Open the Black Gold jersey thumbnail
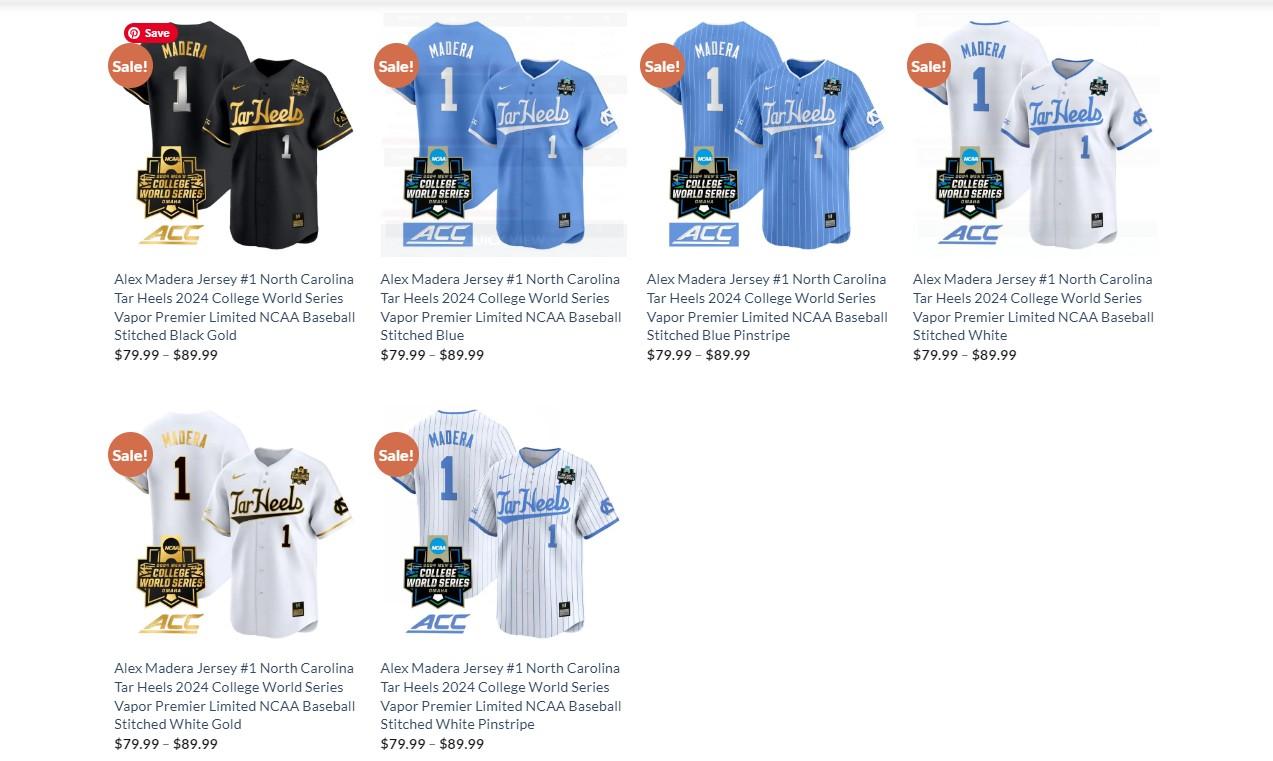Screen dimensions: 1273x761 point(237,135)
